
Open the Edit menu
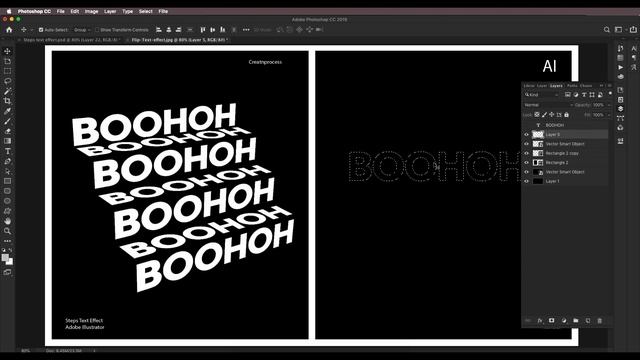[75, 11]
